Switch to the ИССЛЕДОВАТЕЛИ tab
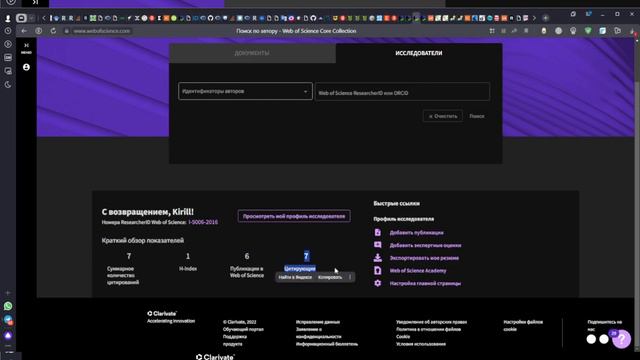 click(x=419, y=53)
